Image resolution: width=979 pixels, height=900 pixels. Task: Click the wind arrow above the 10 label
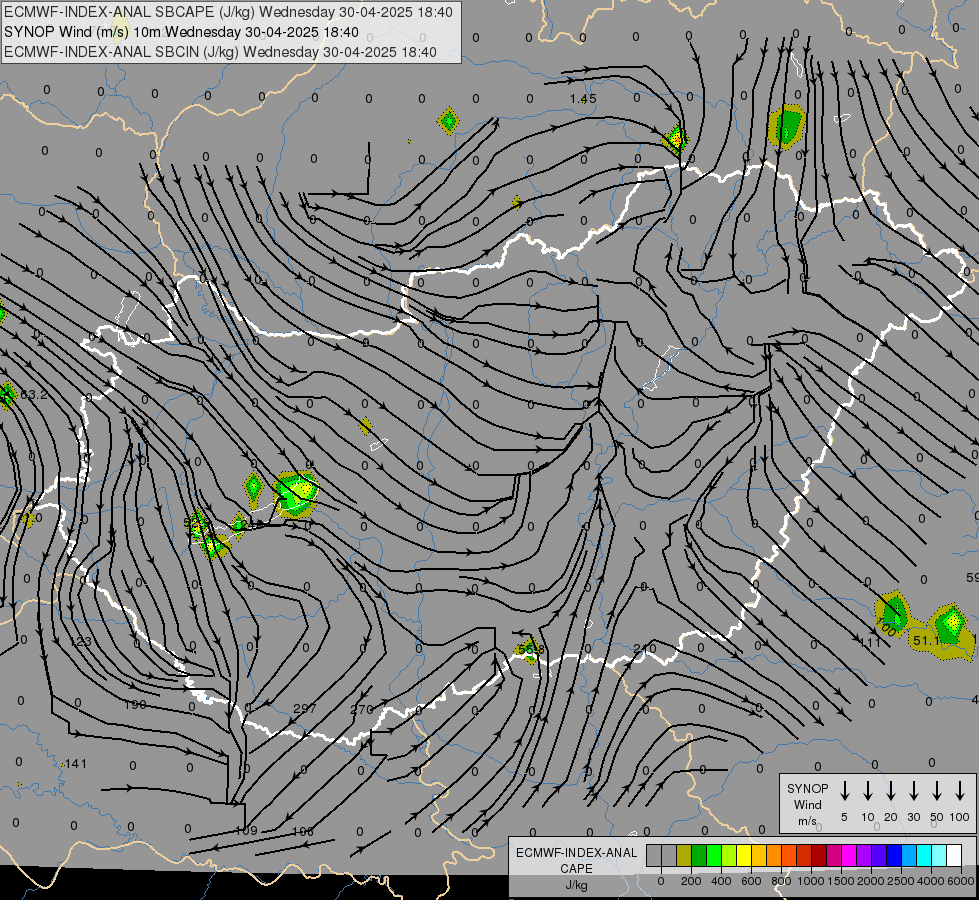868,790
